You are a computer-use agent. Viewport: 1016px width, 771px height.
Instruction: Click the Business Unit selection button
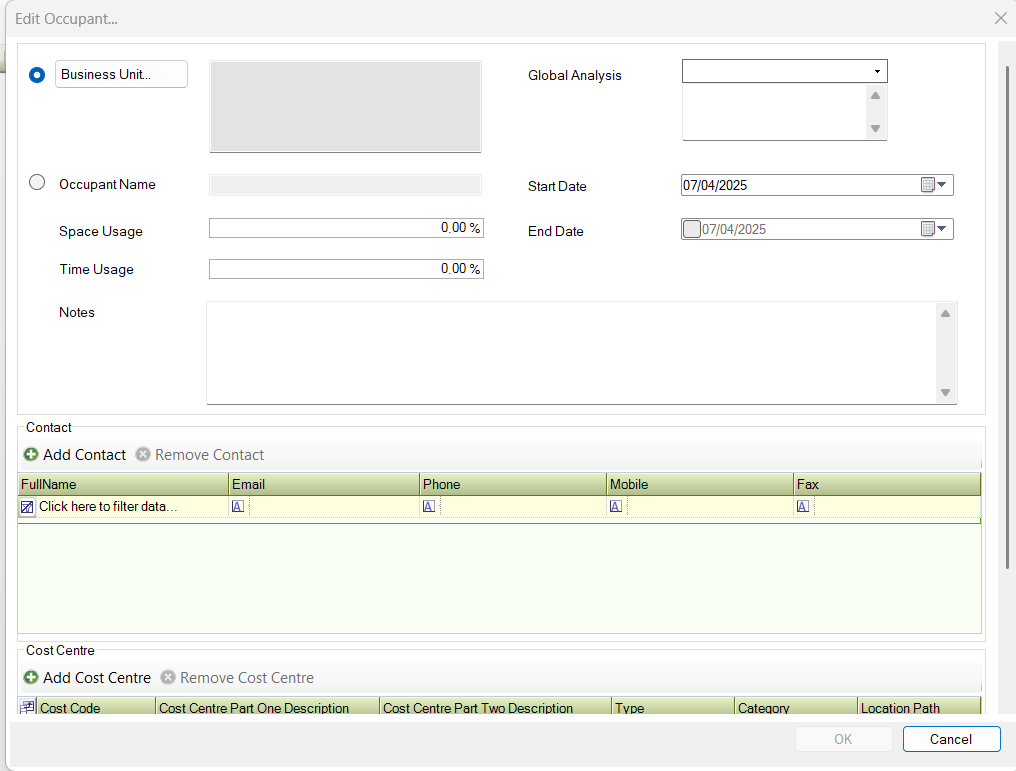[x=120, y=74]
